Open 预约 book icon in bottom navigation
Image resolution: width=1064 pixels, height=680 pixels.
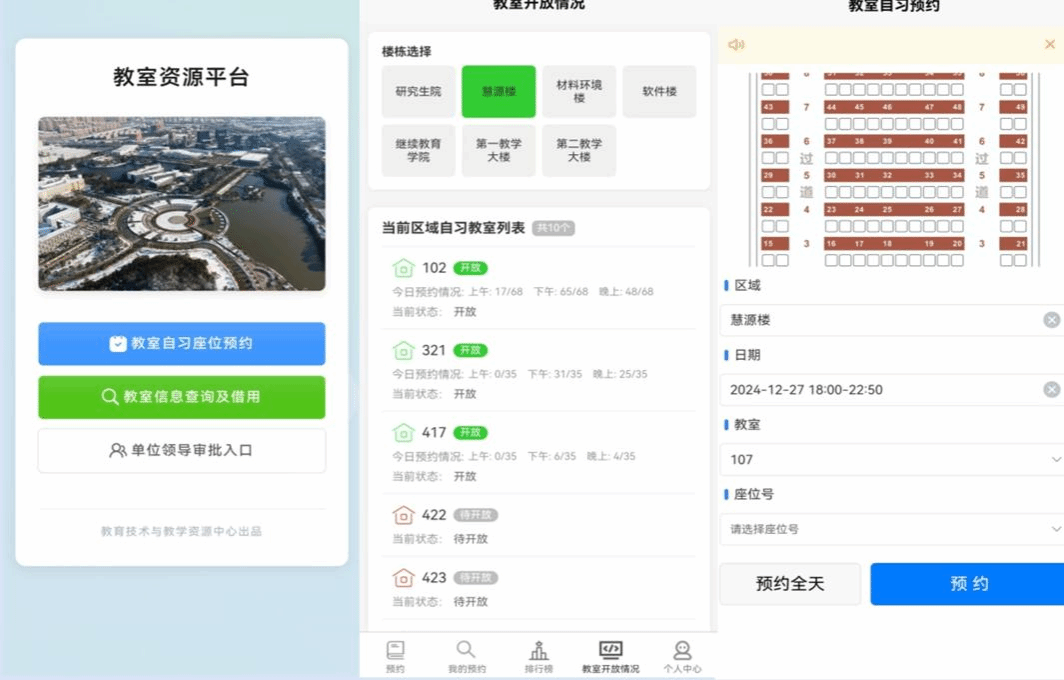click(395, 651)
